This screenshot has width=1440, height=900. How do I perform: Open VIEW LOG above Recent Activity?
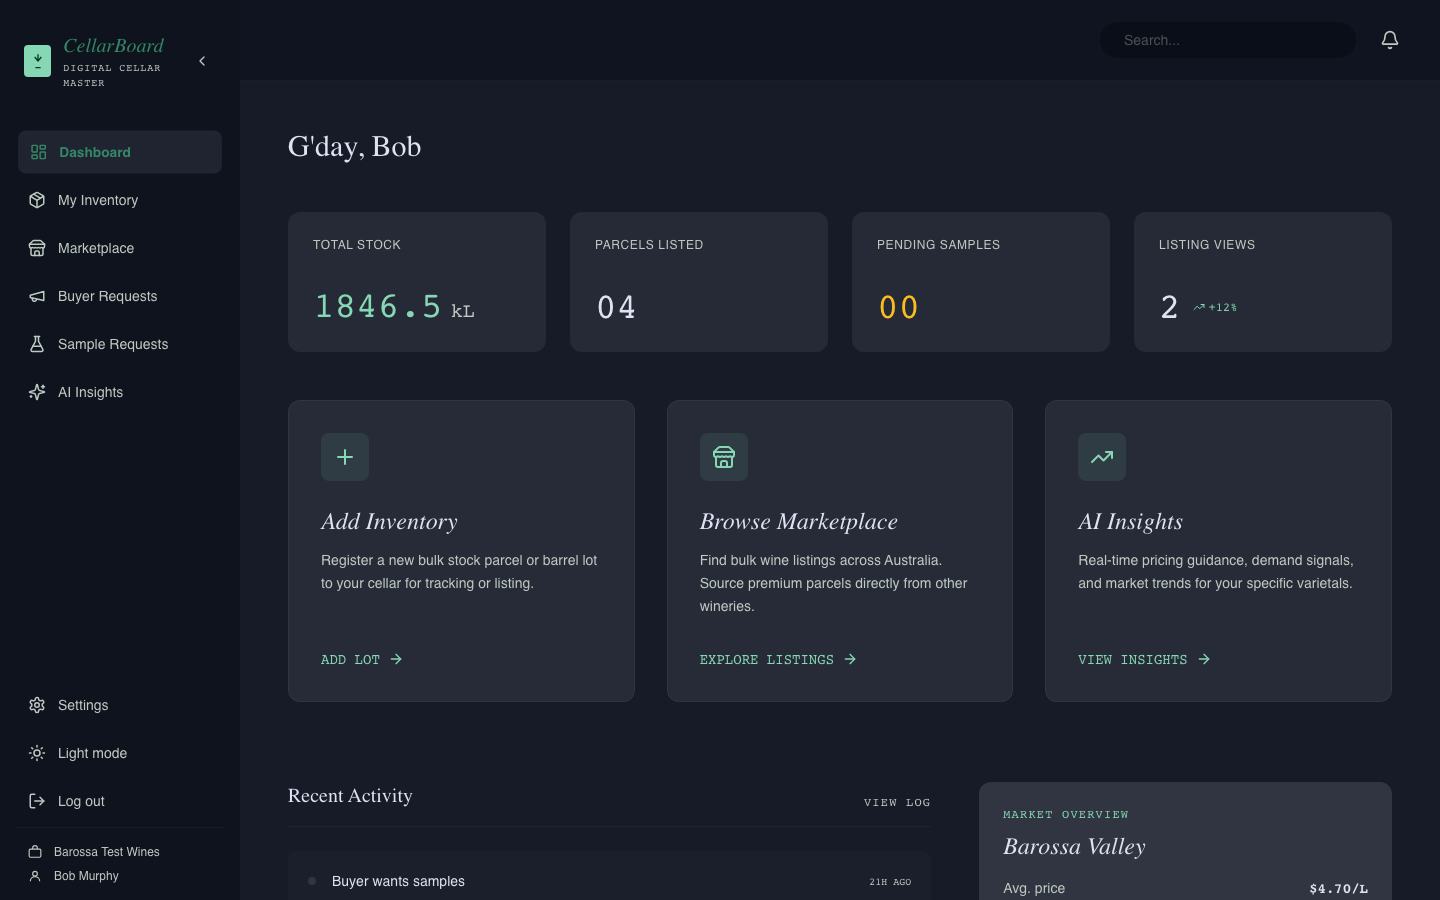[896, 802]
